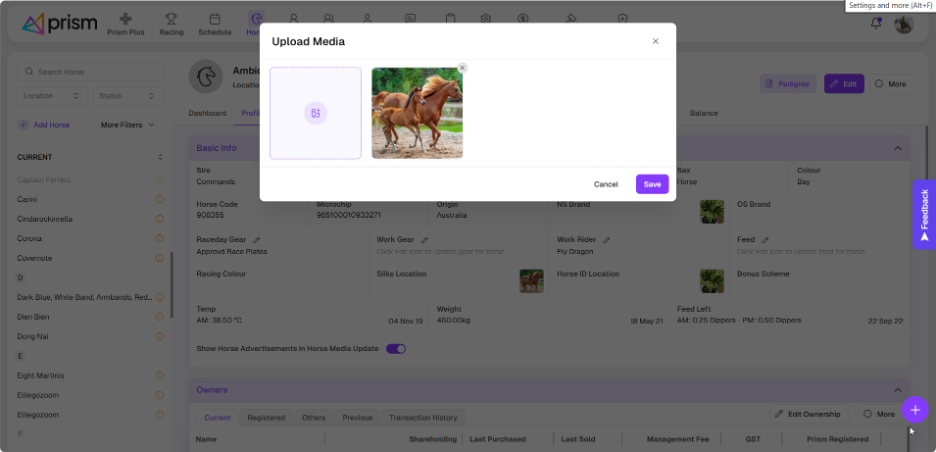Collapse the Owners section

pos(896,390)
